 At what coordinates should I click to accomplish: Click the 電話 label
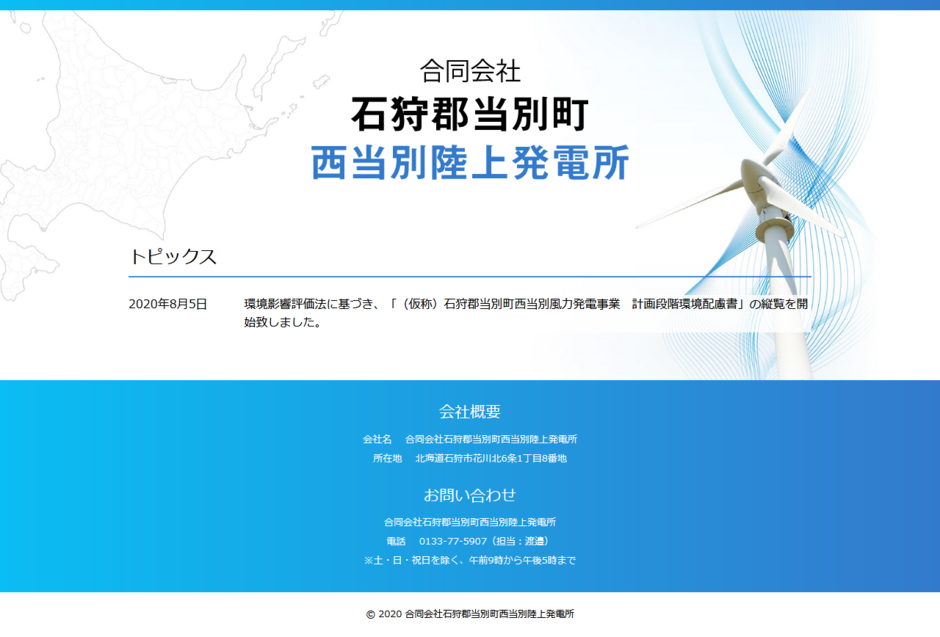(396, 541)
